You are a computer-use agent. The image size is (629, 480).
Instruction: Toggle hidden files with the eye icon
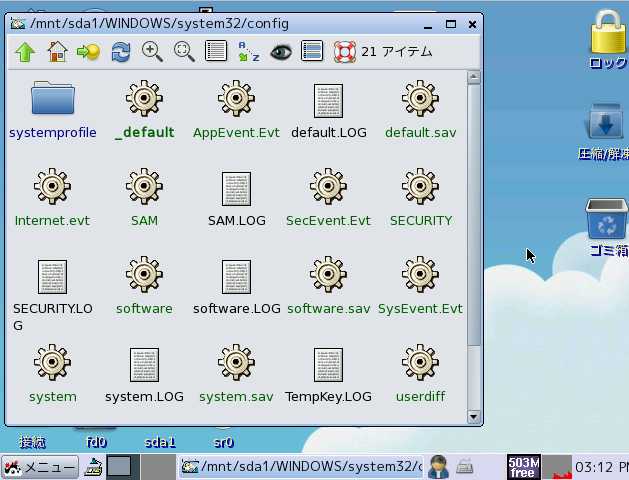click(x=280, y=52)
